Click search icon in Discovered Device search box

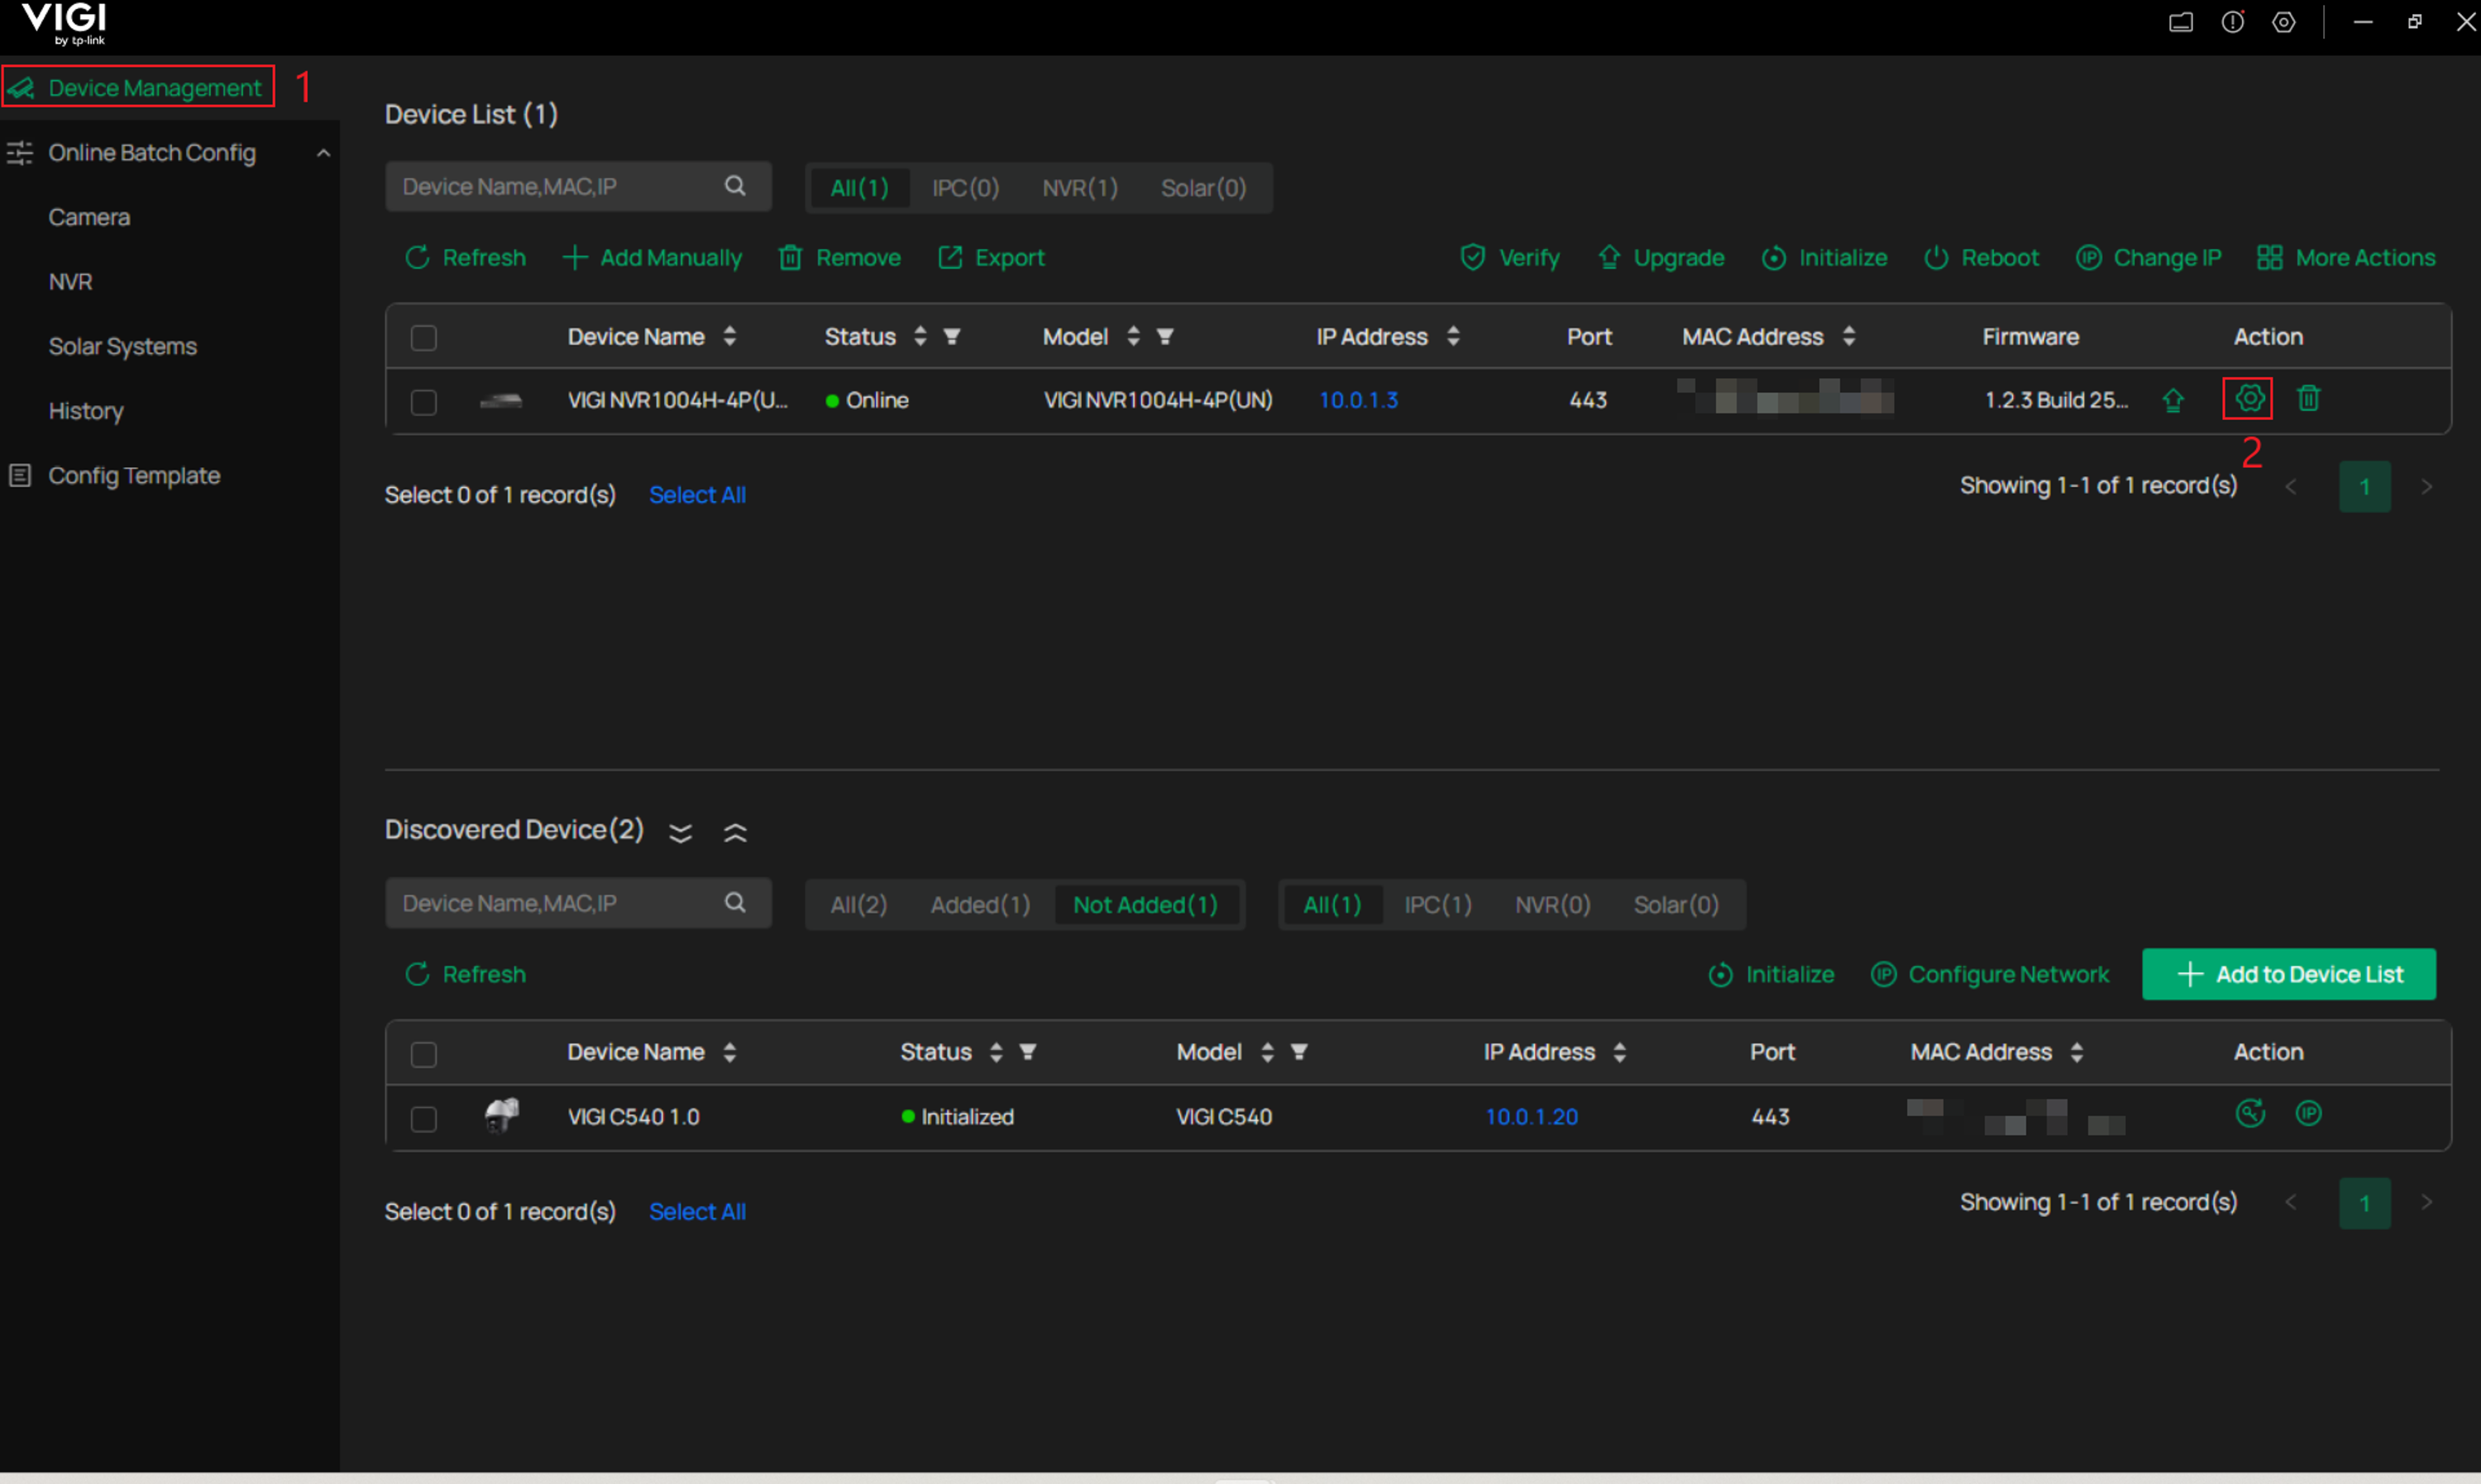(x=735, y=903)
